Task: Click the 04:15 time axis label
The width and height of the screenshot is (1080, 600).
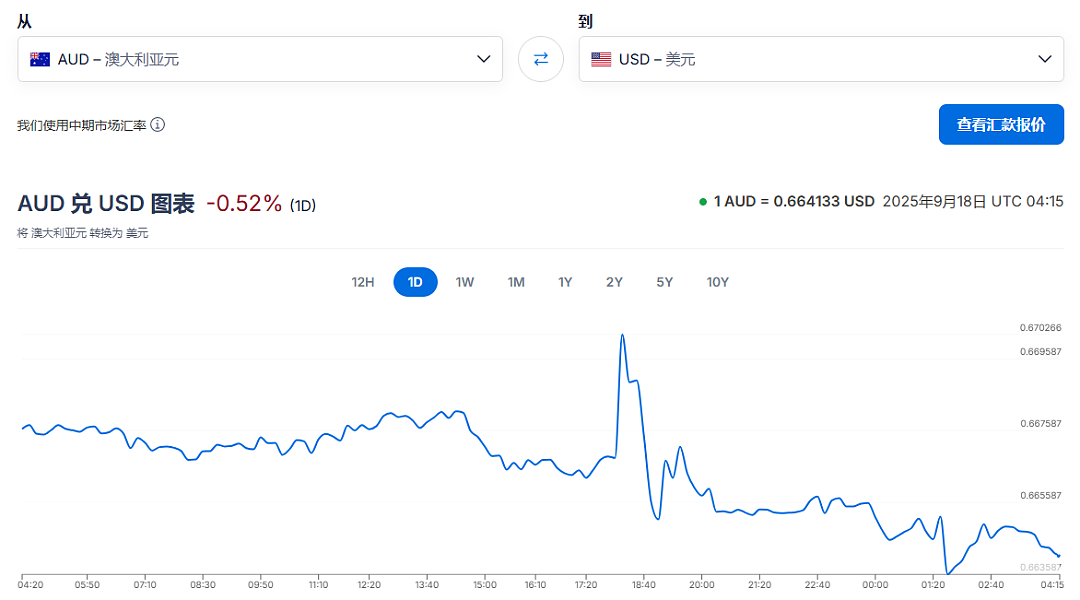Action: click(x=1052, y=585)
